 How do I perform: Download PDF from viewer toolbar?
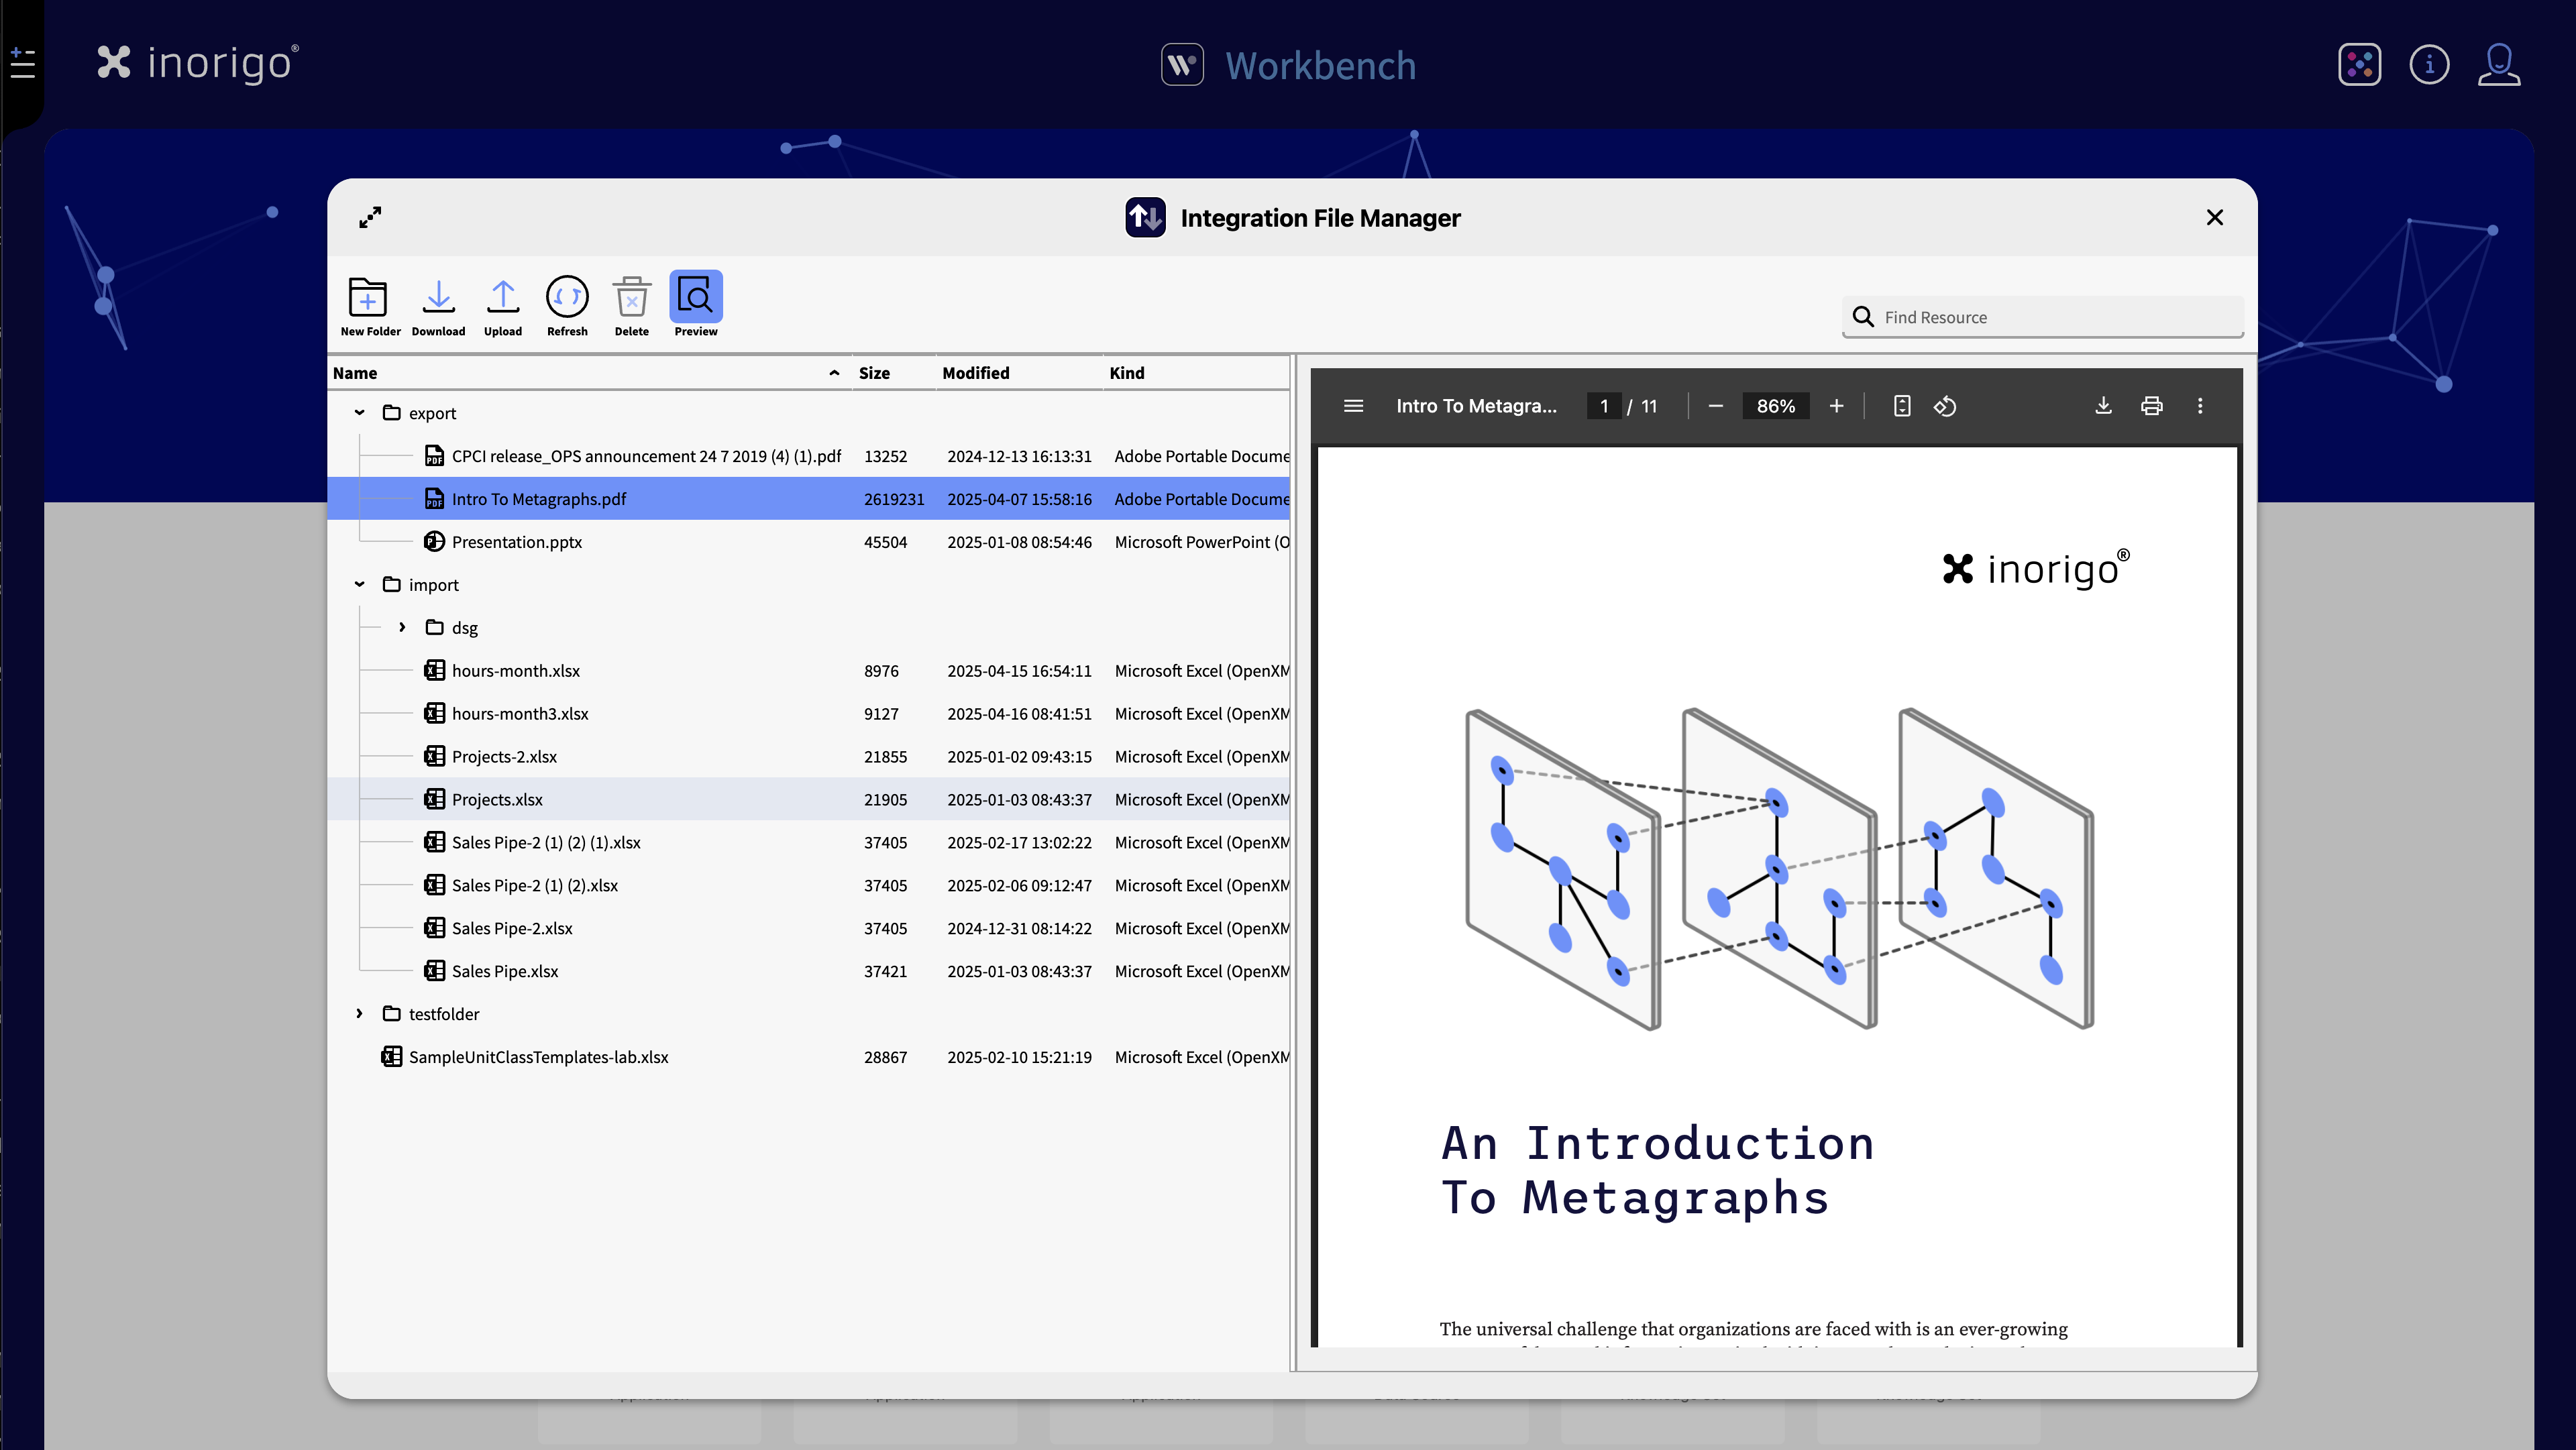coord(2103,406)
